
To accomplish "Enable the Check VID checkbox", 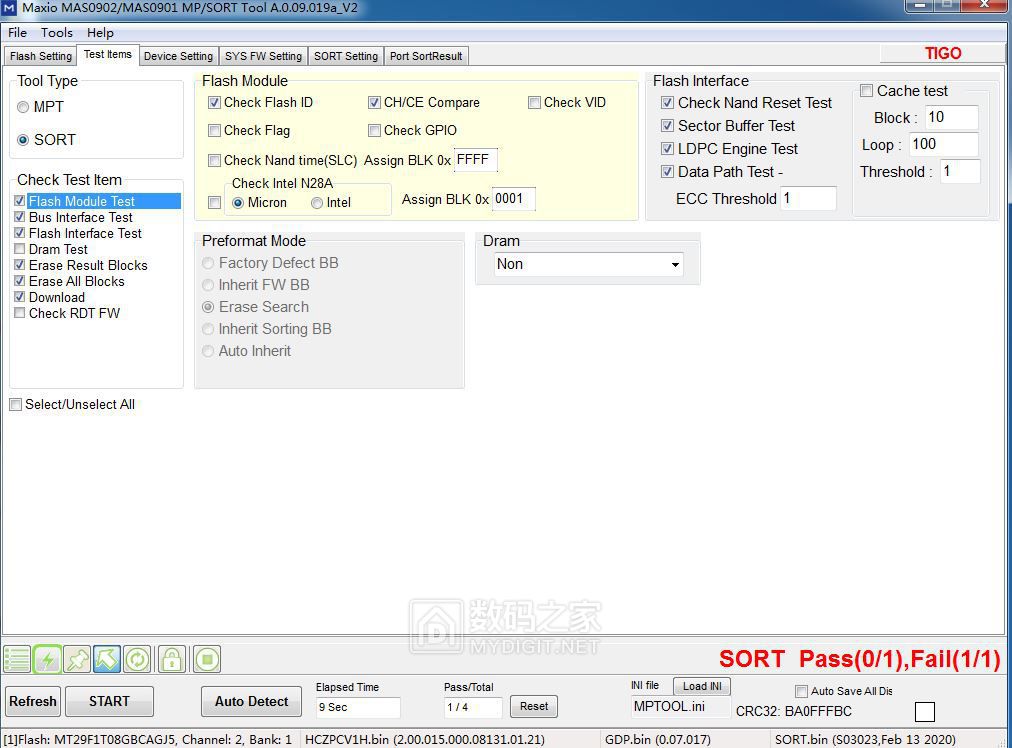I will [535, 102].
